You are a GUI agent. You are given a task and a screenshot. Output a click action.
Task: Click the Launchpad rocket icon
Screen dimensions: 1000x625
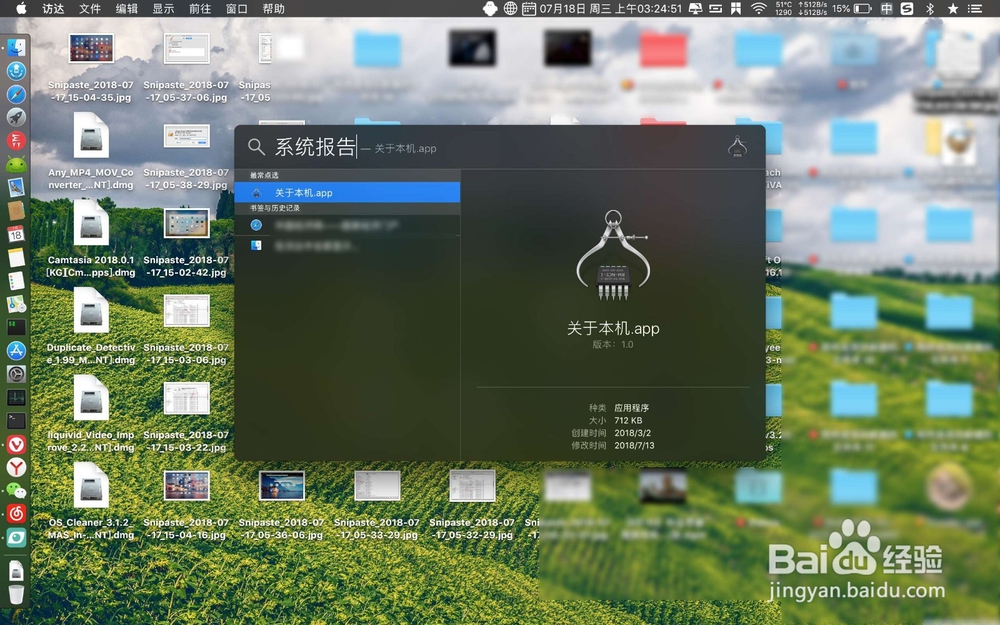(16, 117)
